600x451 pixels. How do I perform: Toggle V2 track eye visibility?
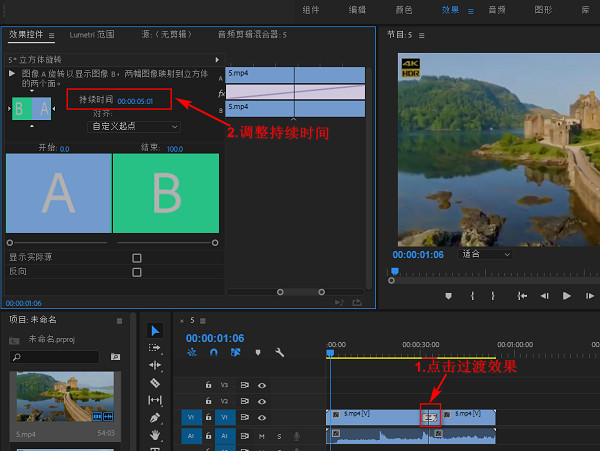tap(262, 402)
